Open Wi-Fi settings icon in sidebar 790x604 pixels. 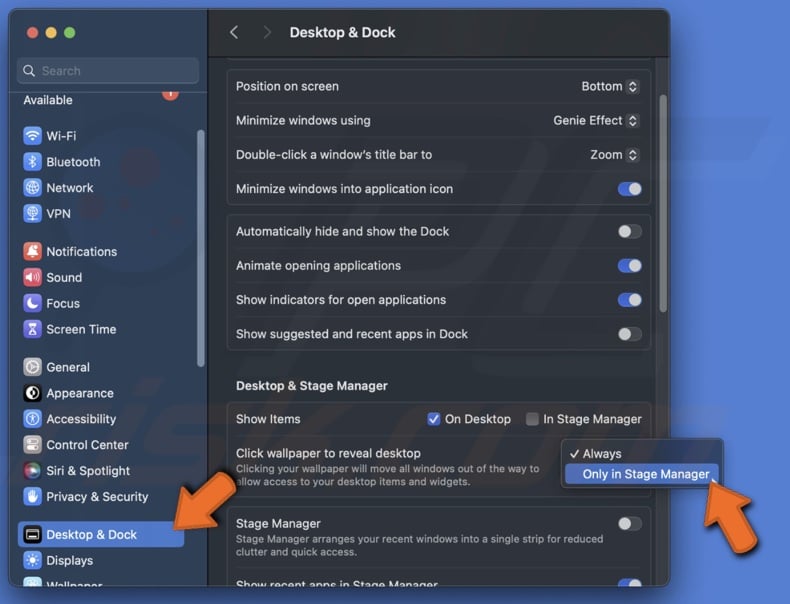point(32,136)
